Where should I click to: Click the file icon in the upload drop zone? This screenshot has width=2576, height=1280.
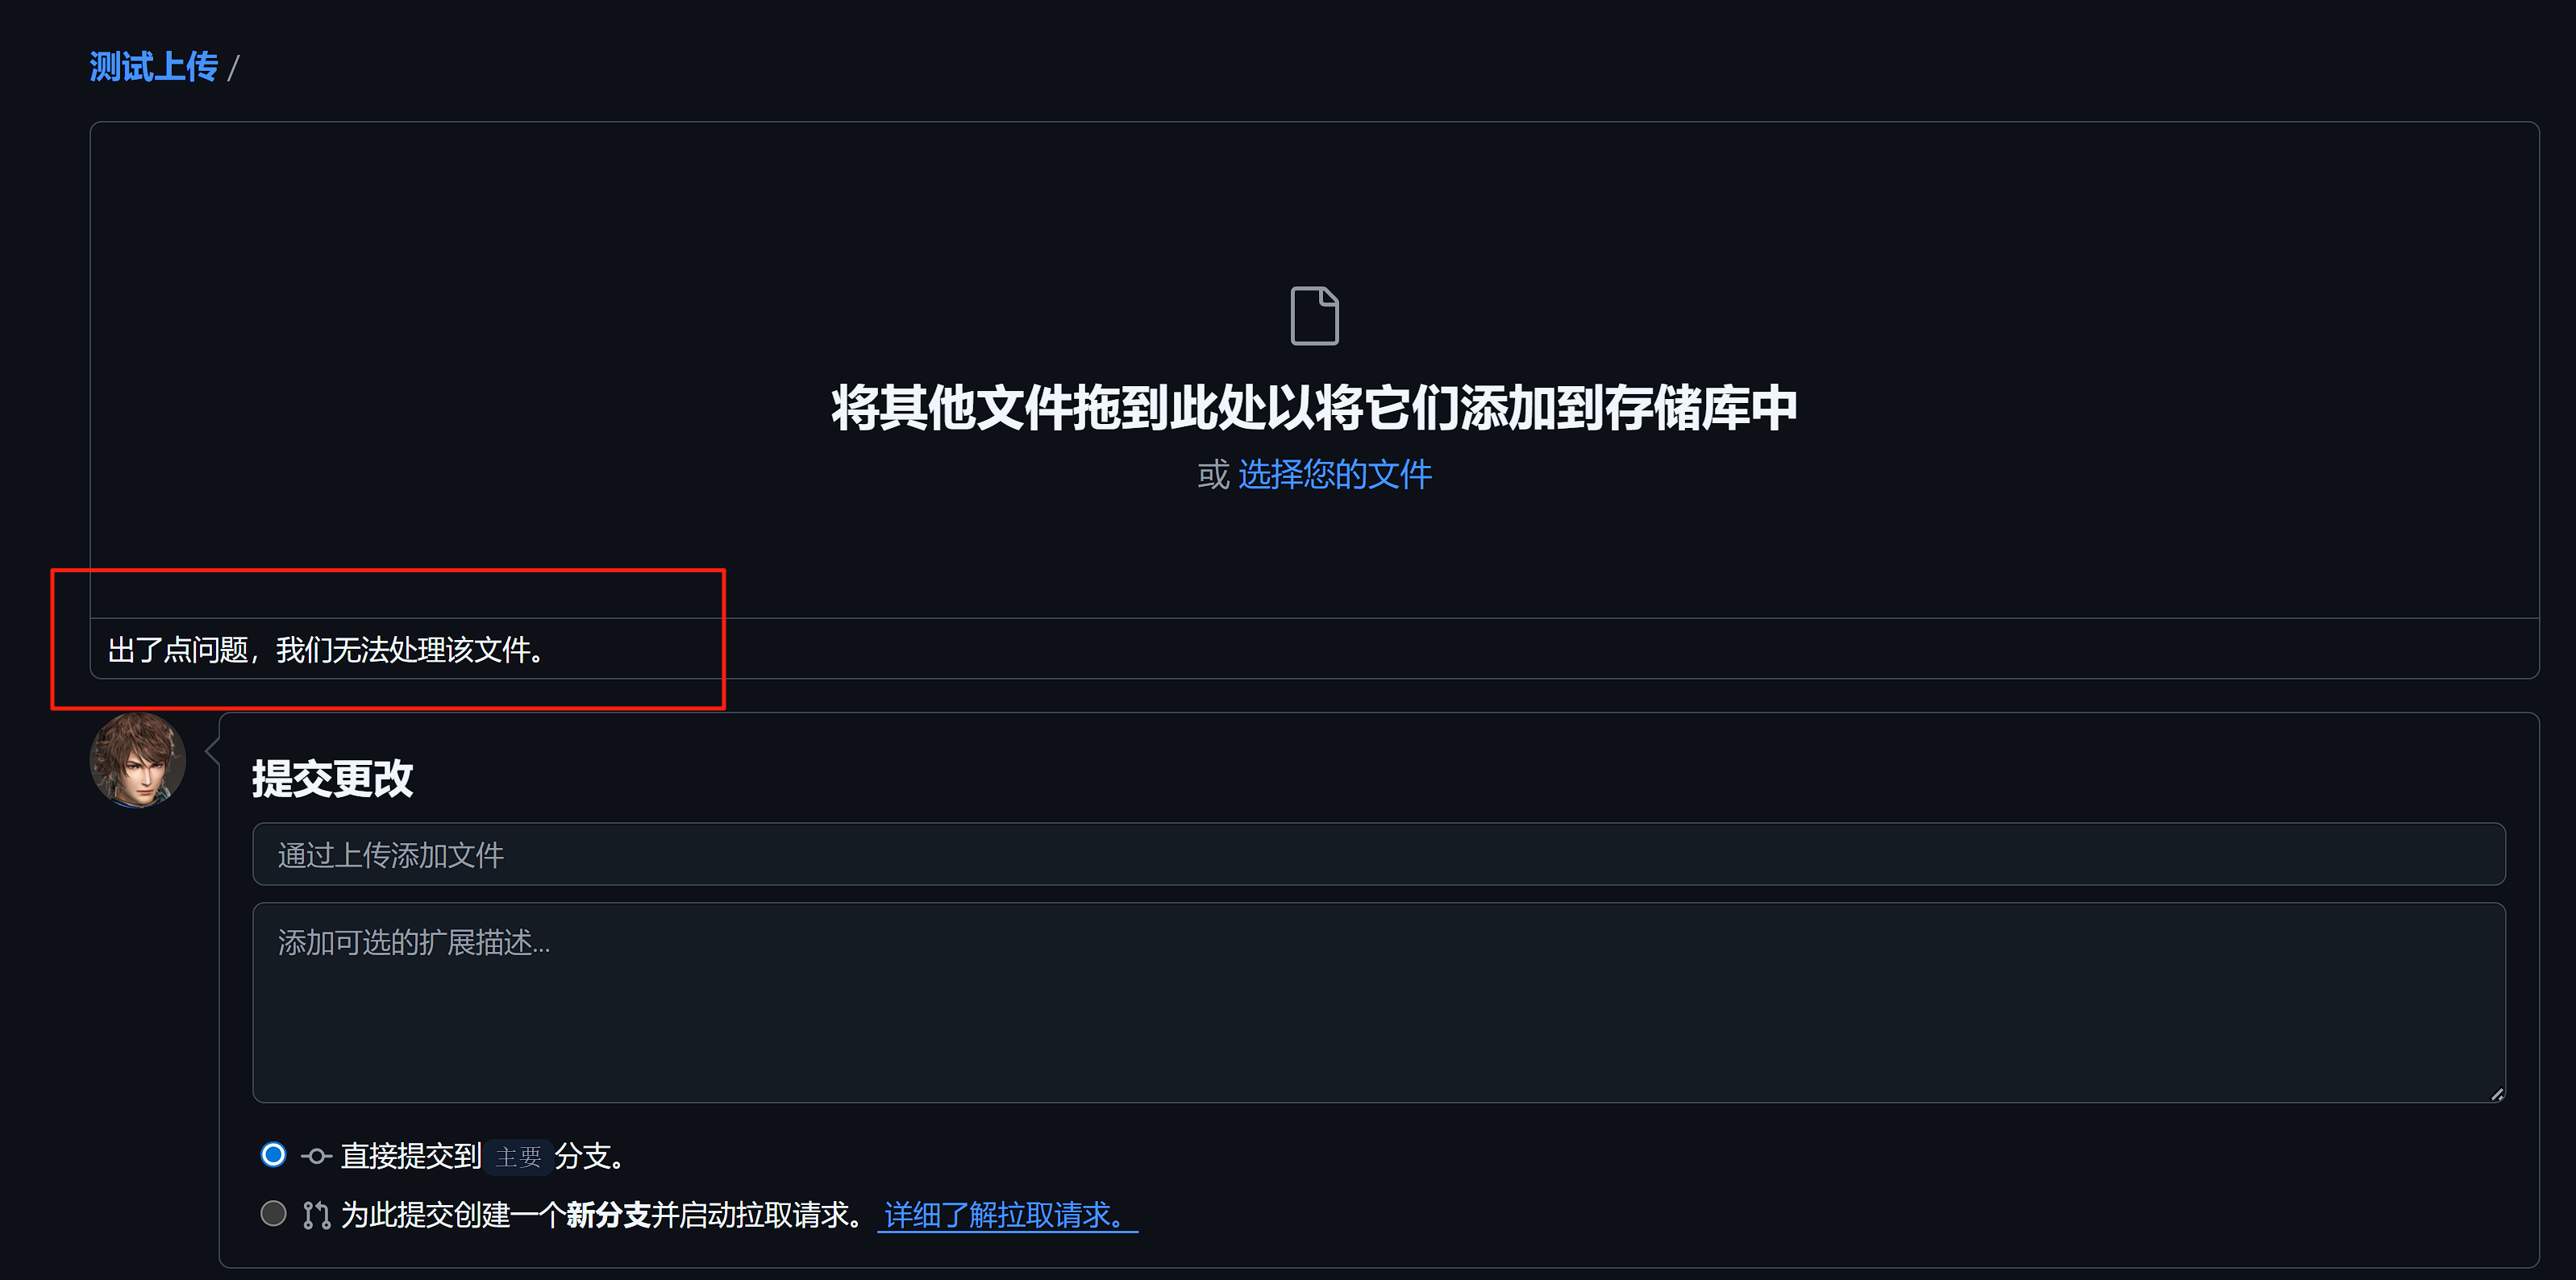point(1314,316)
